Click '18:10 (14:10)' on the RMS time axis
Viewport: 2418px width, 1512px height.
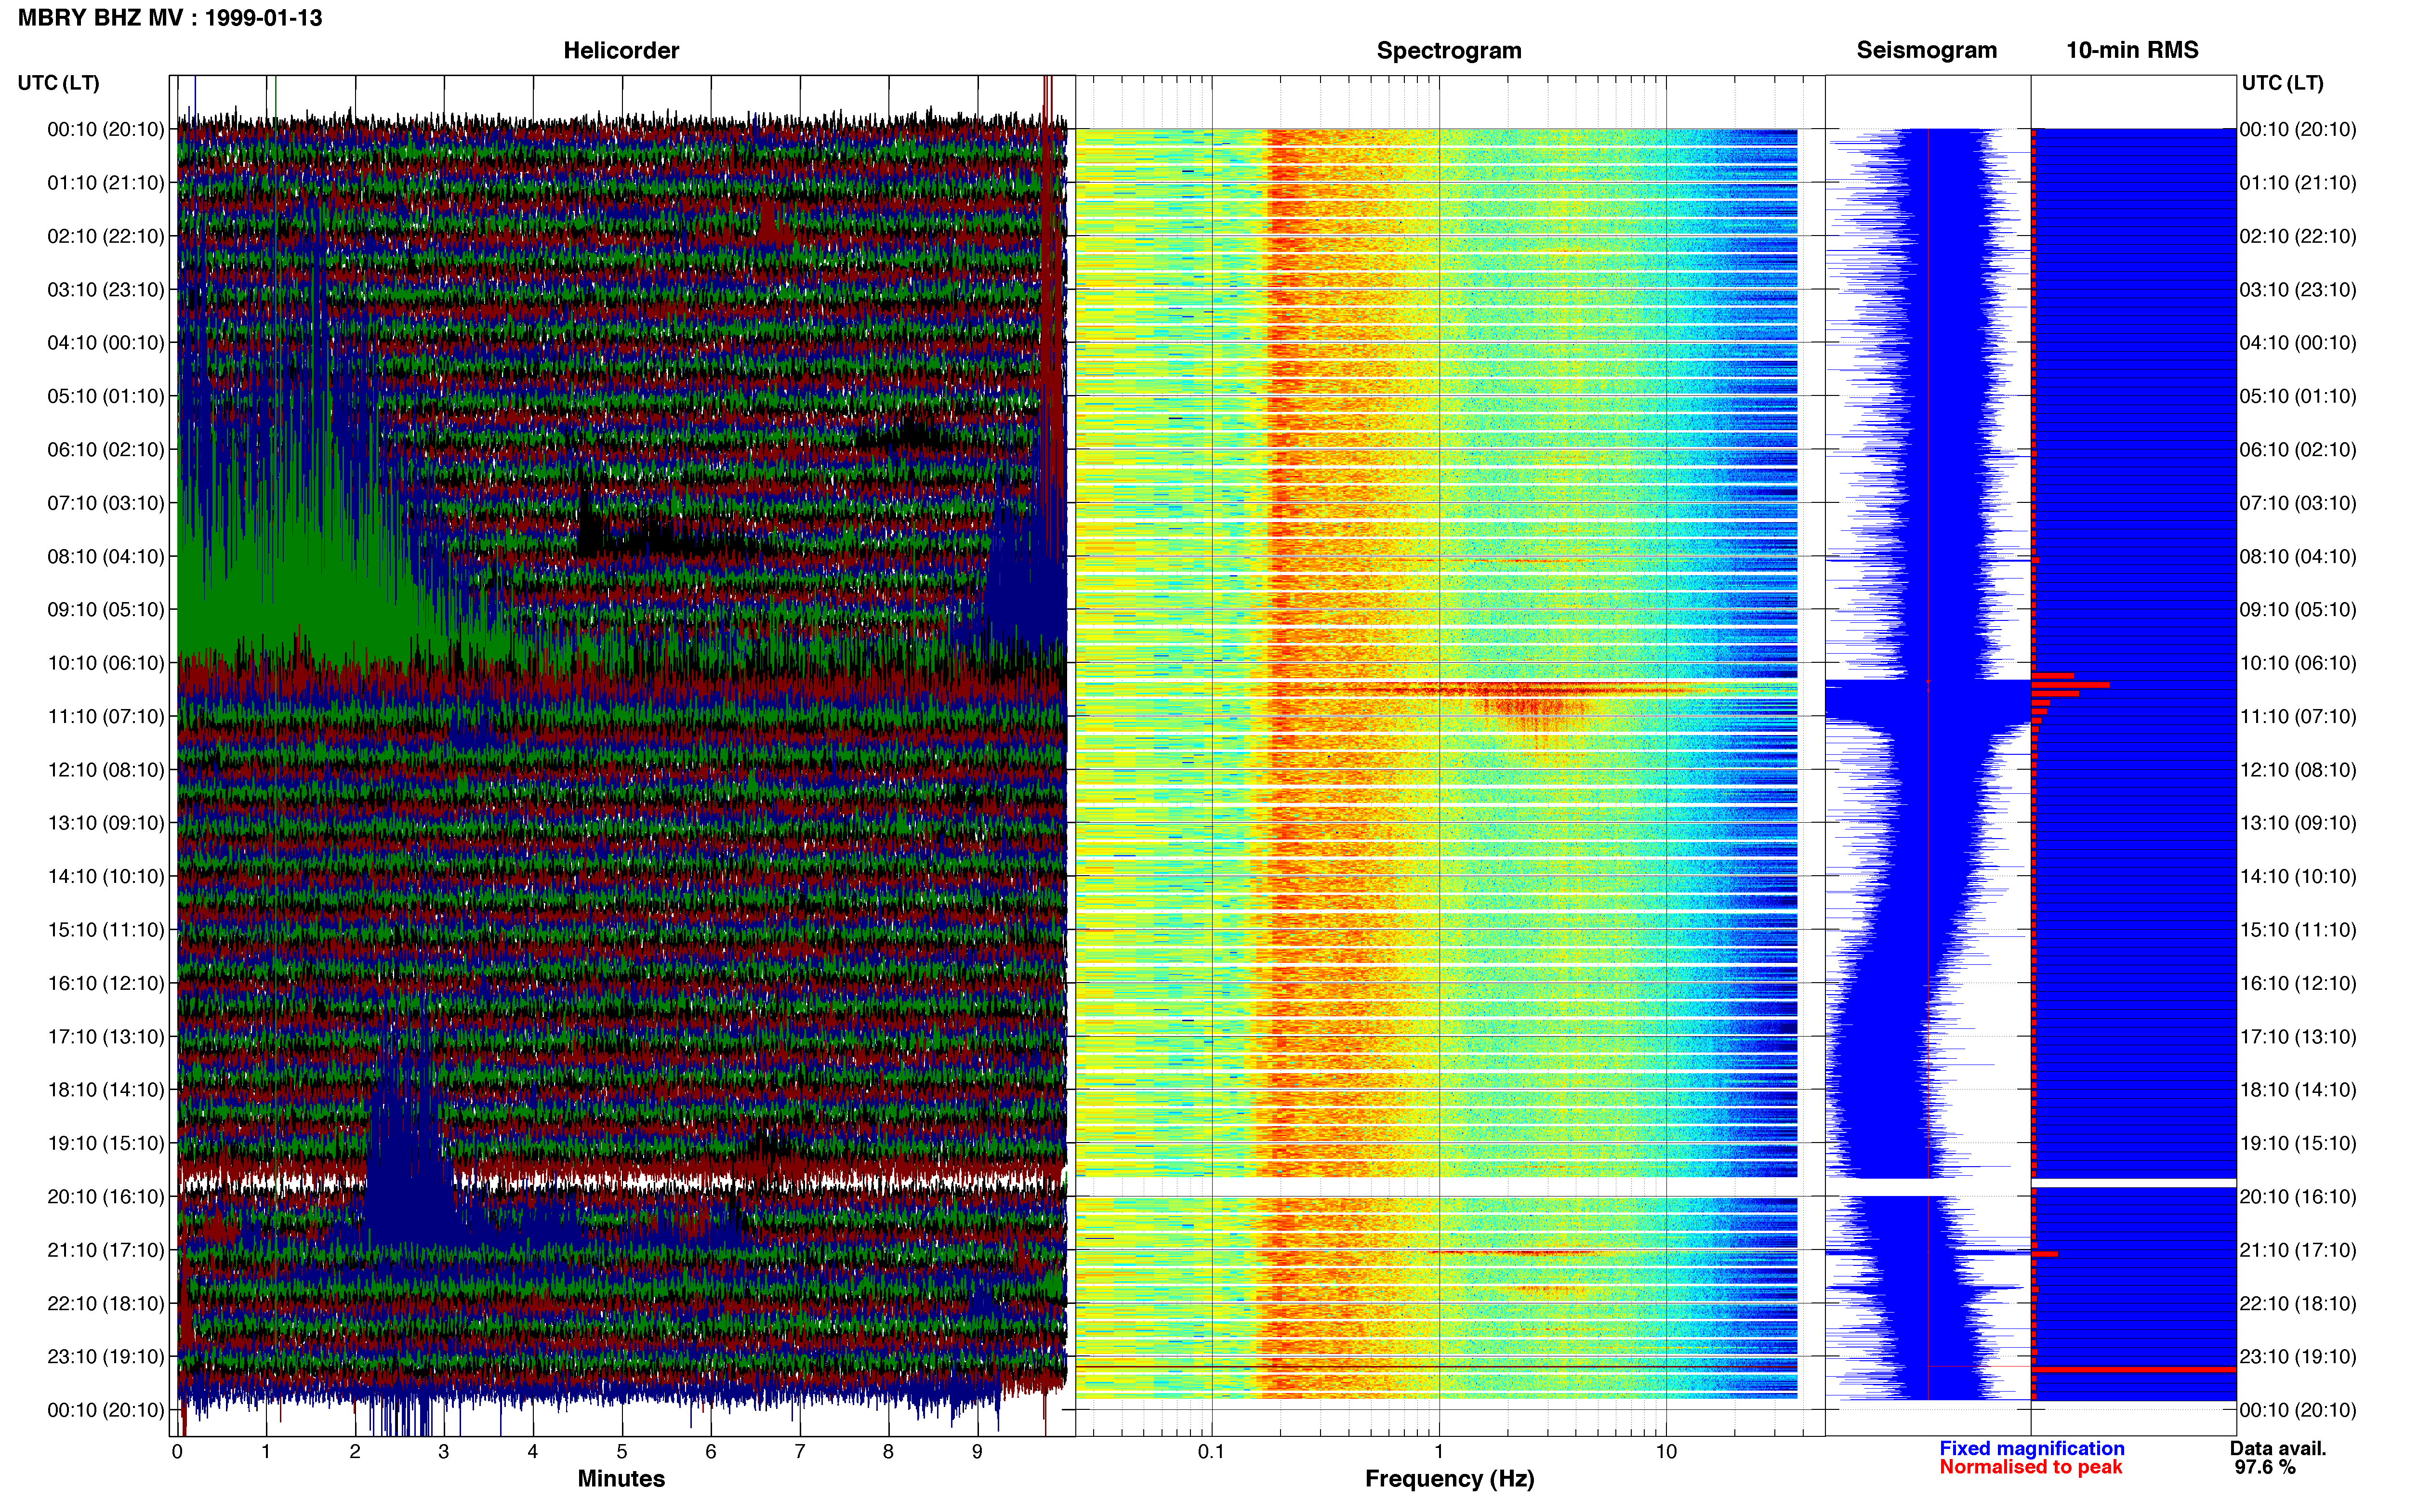[x=2298, y=1090]
